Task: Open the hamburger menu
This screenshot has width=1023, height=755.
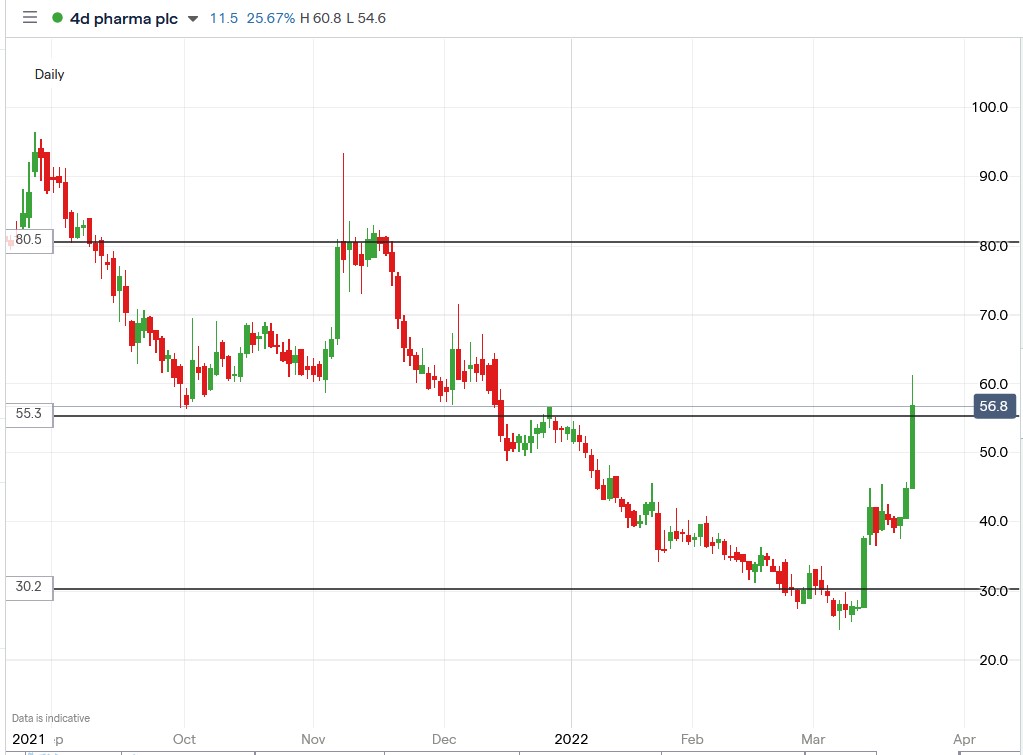Action: click(x=29, y=17)
